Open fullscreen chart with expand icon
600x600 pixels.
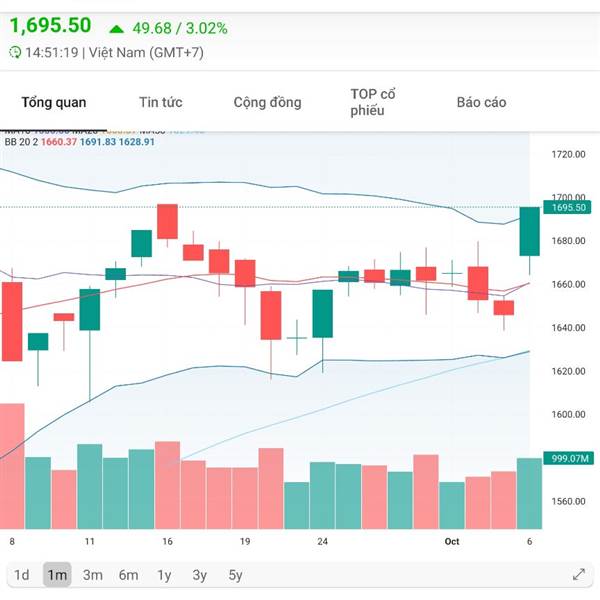click(579, 574)
